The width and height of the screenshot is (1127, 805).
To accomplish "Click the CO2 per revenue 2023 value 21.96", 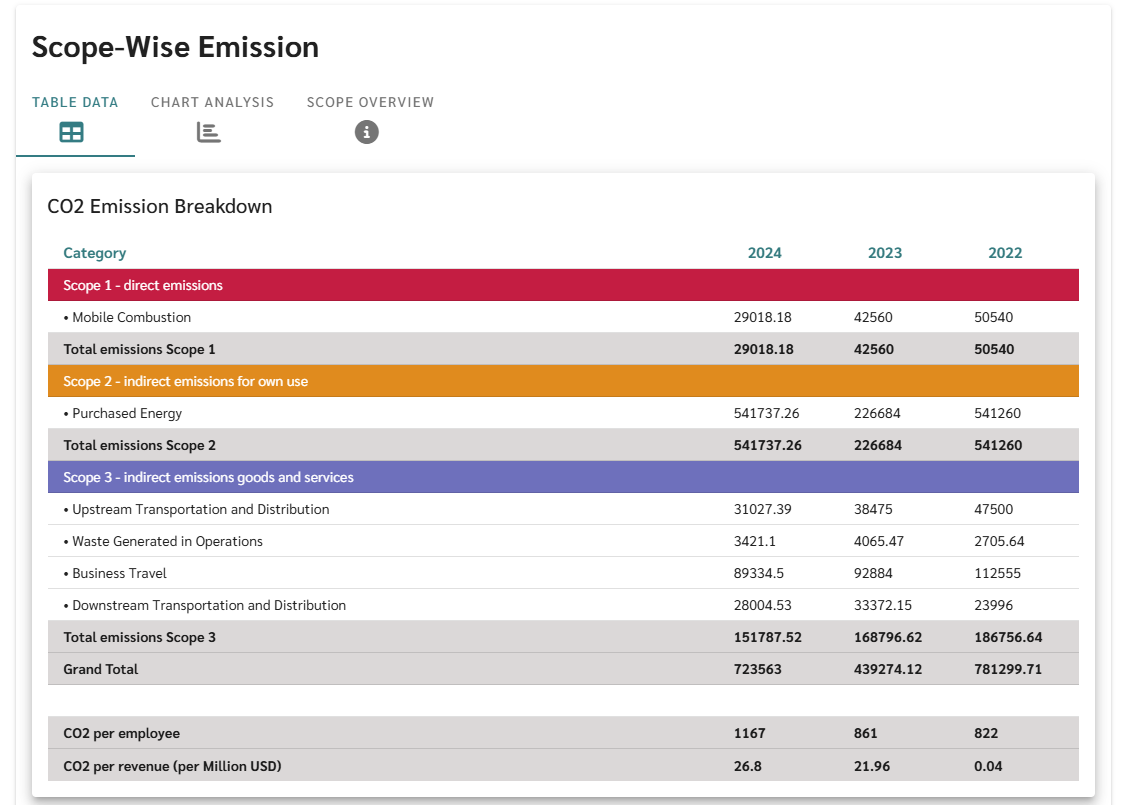I will (x=872, y=766).
